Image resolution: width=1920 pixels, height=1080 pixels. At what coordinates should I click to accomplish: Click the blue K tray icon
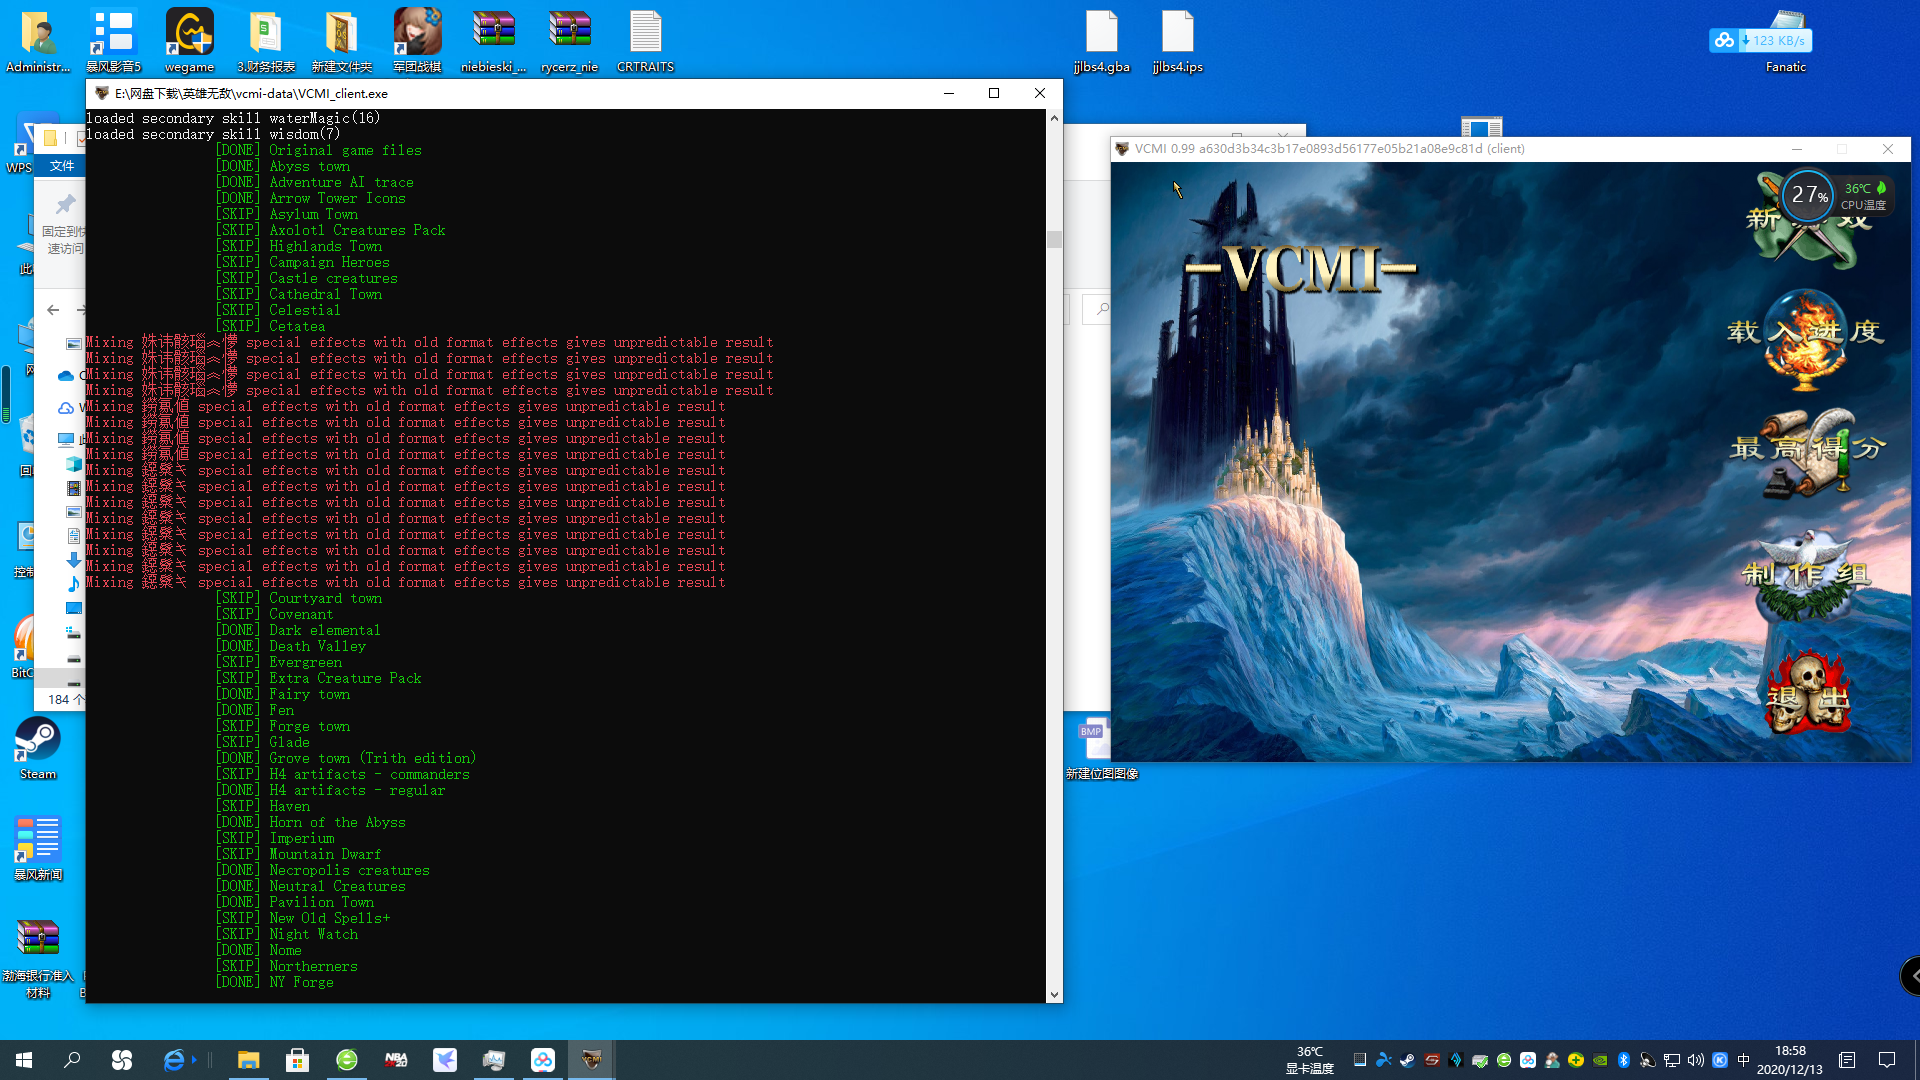pyautogui.click(x=1719, y=1060)
